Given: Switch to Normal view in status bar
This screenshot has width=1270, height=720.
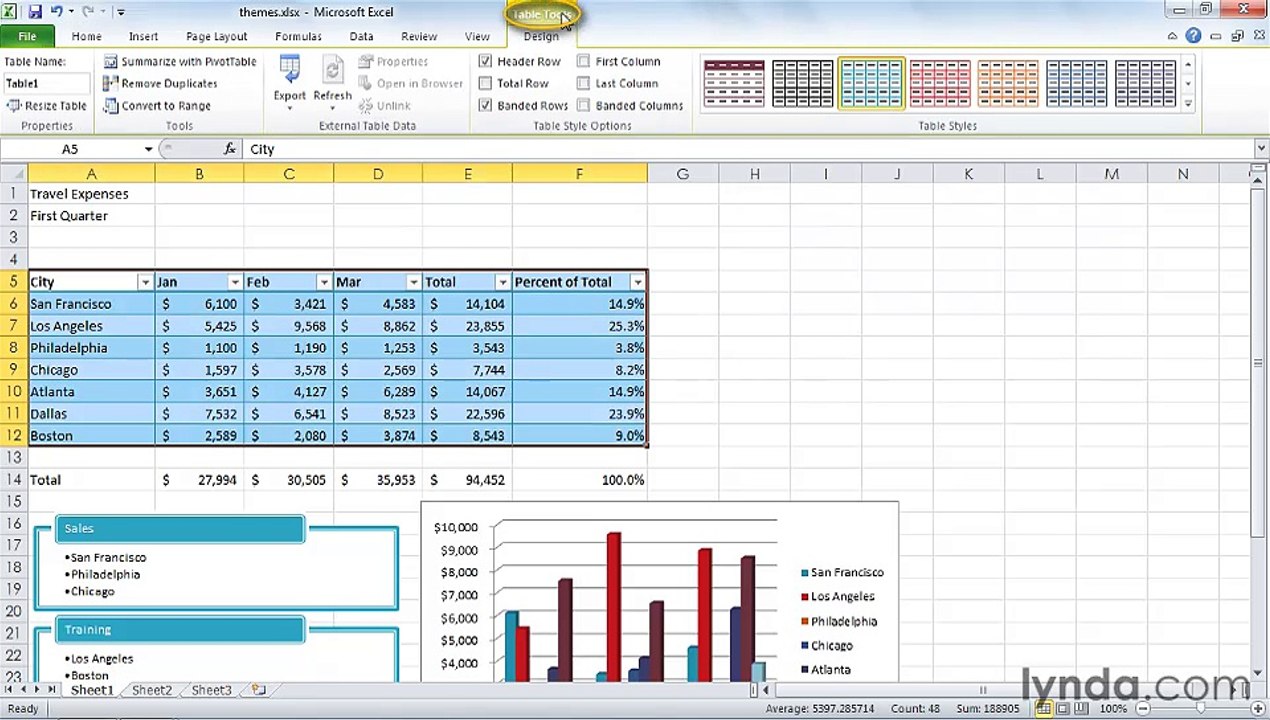Looking at the screenshot, I should [x=1043, y=708].
